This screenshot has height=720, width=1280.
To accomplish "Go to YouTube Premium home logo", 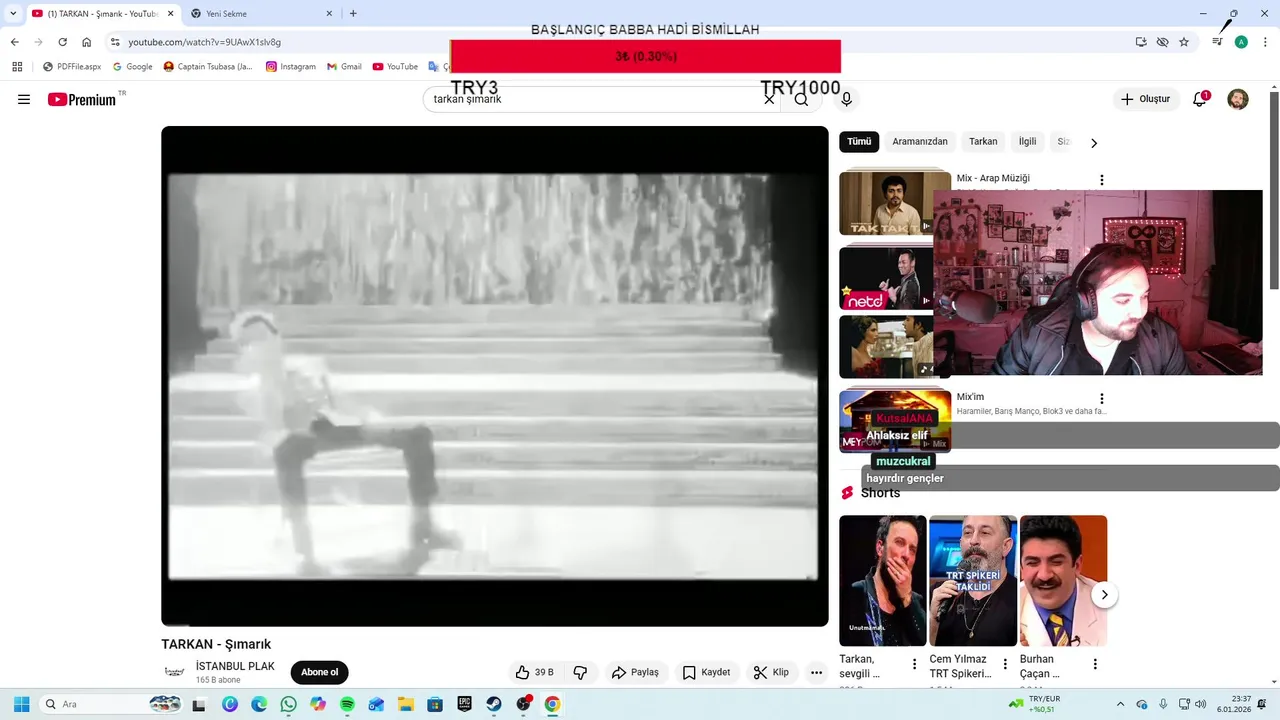I will tap(82, 99).
